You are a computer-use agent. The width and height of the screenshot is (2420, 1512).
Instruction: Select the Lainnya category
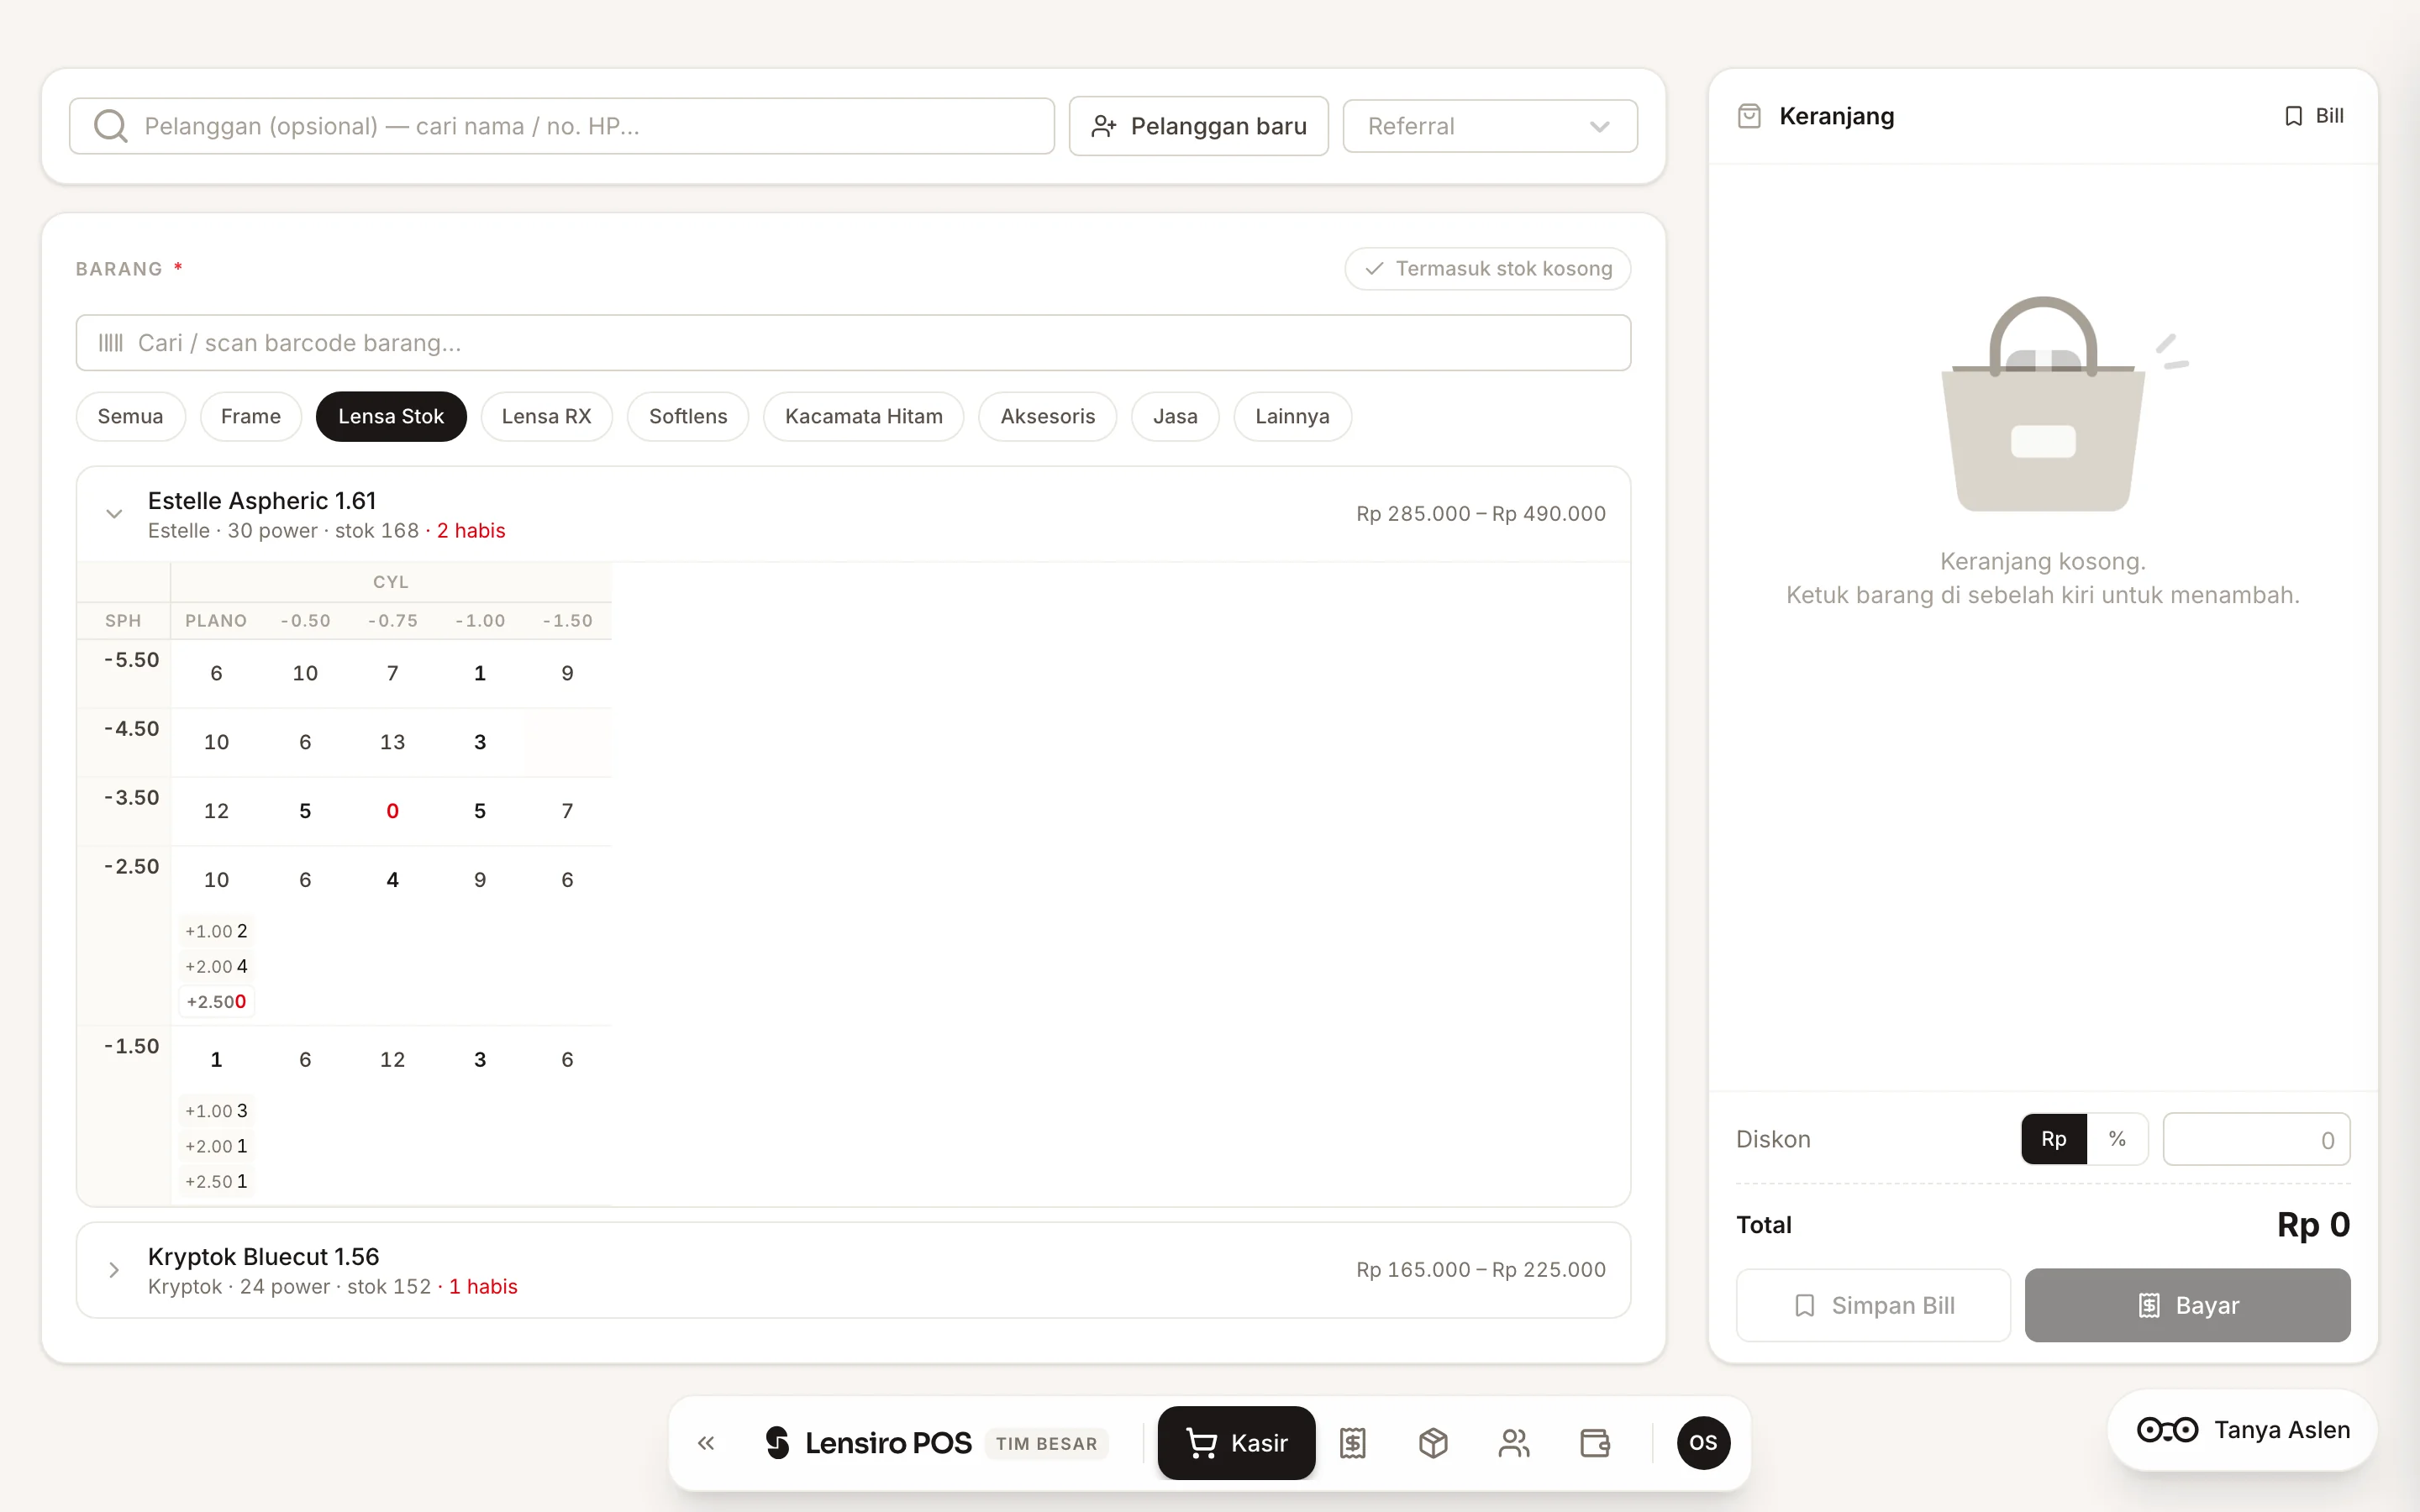(x=1292, y=416)
